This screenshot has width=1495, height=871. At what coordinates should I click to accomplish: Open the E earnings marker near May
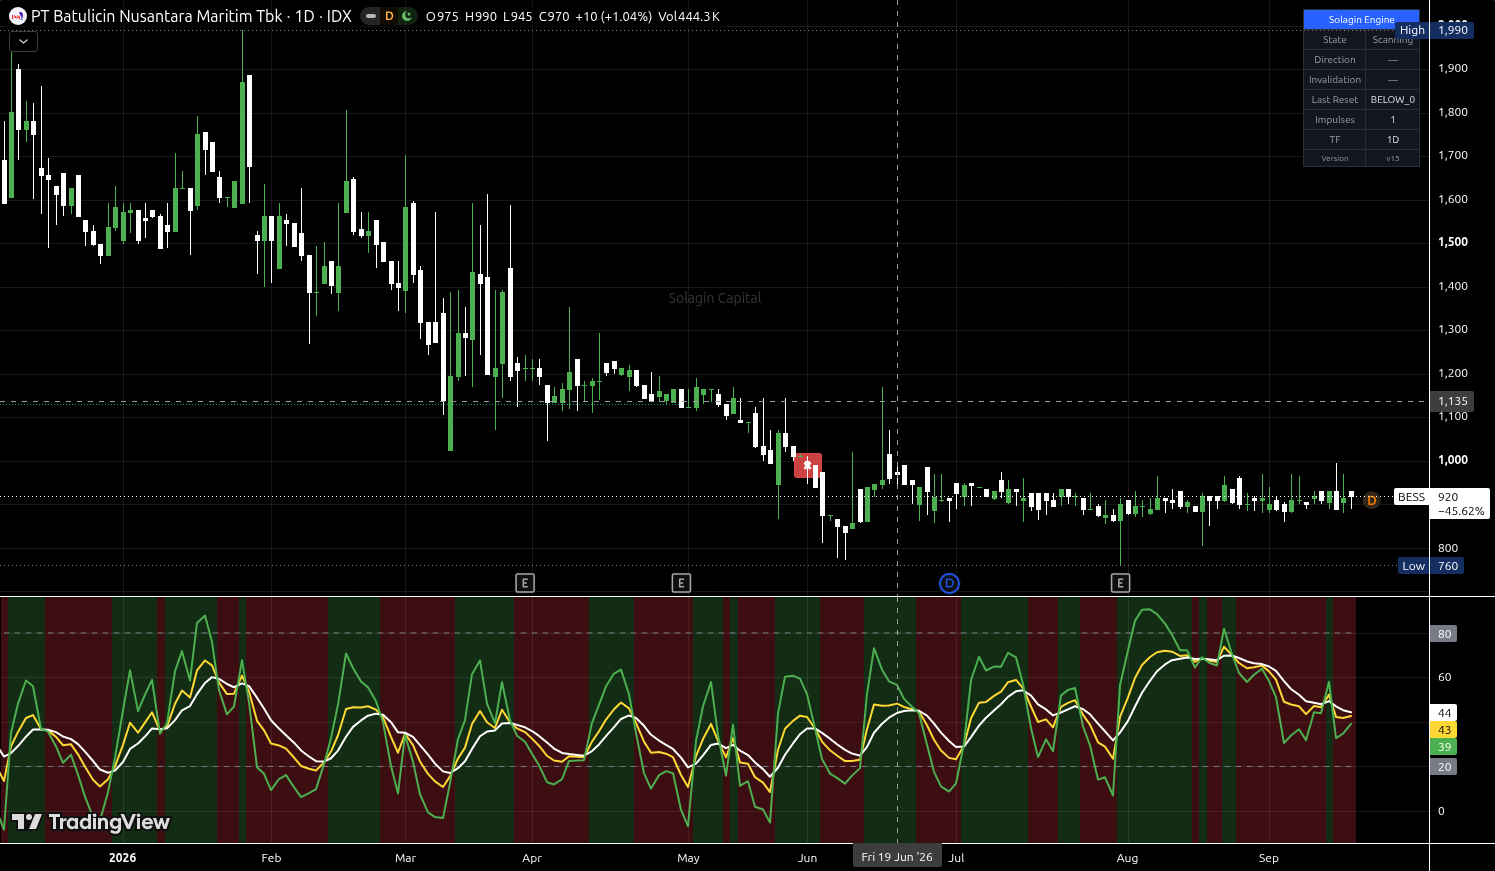pos(681,583)
